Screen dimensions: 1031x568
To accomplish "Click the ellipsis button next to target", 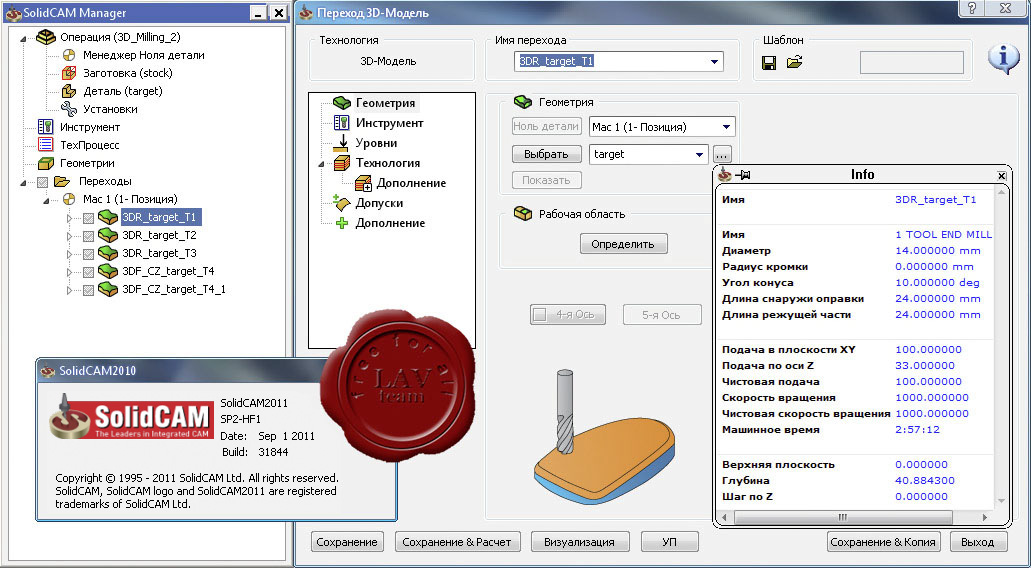I will tap(722, 155).
